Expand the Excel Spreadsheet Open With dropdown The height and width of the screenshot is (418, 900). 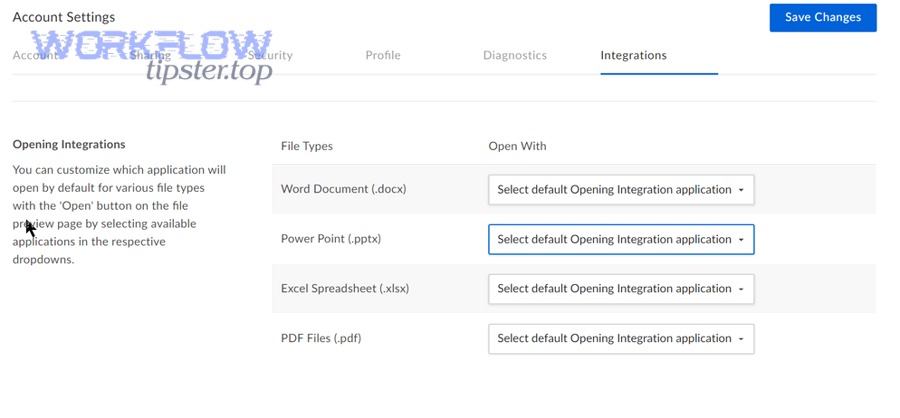tap(620, 289)
